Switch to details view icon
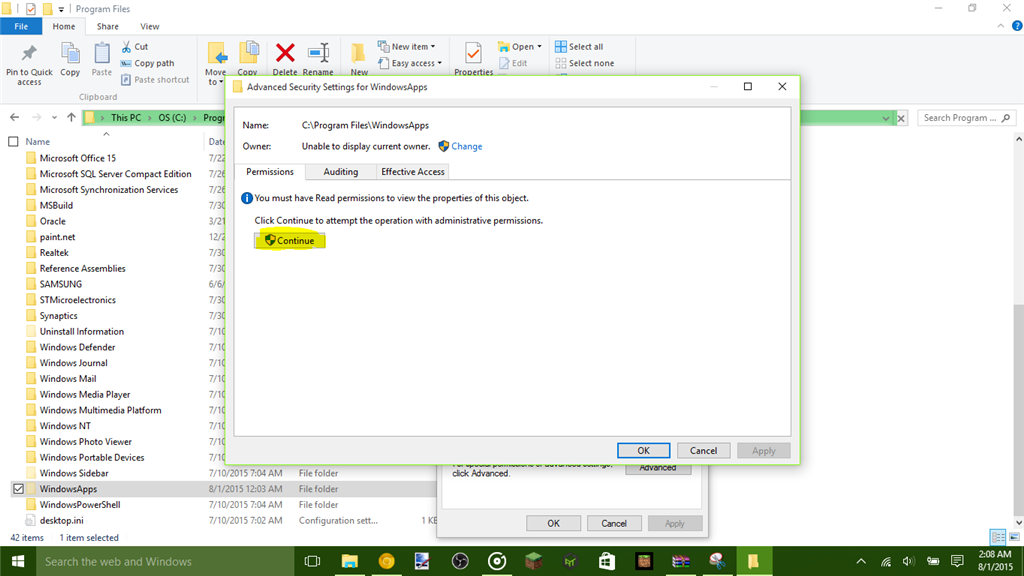1024x576 pixels. 998,537
